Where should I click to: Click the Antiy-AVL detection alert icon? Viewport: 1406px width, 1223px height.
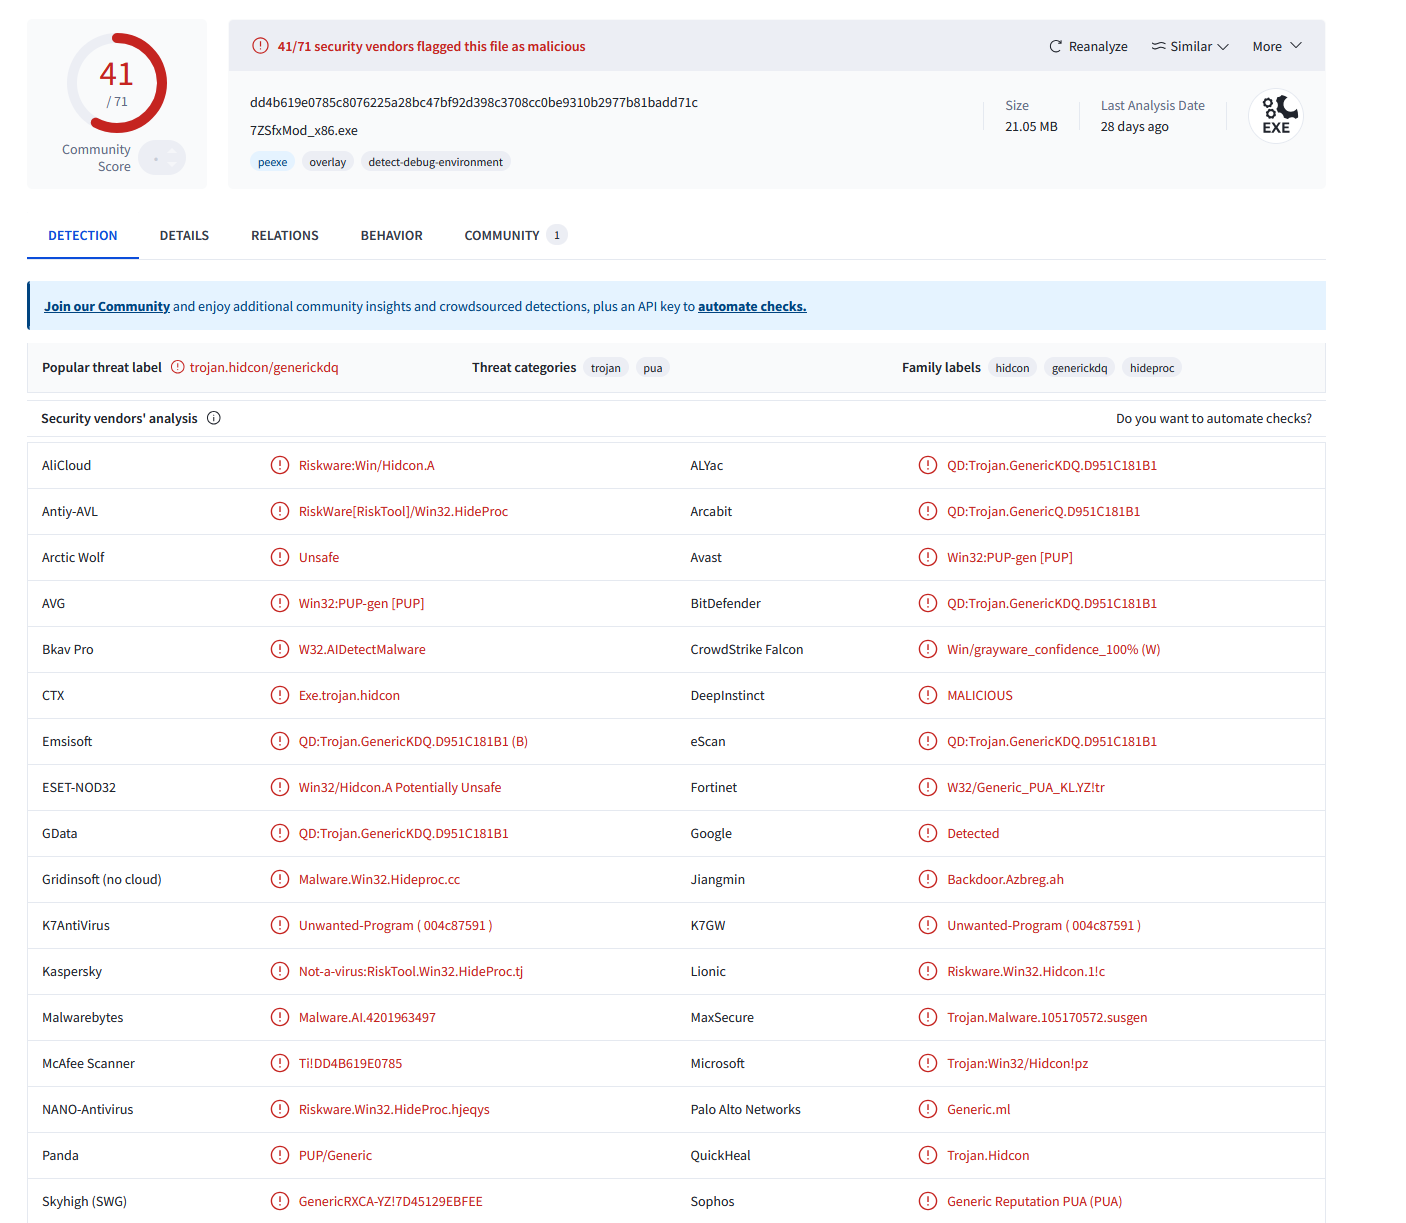tap(280, 511)
